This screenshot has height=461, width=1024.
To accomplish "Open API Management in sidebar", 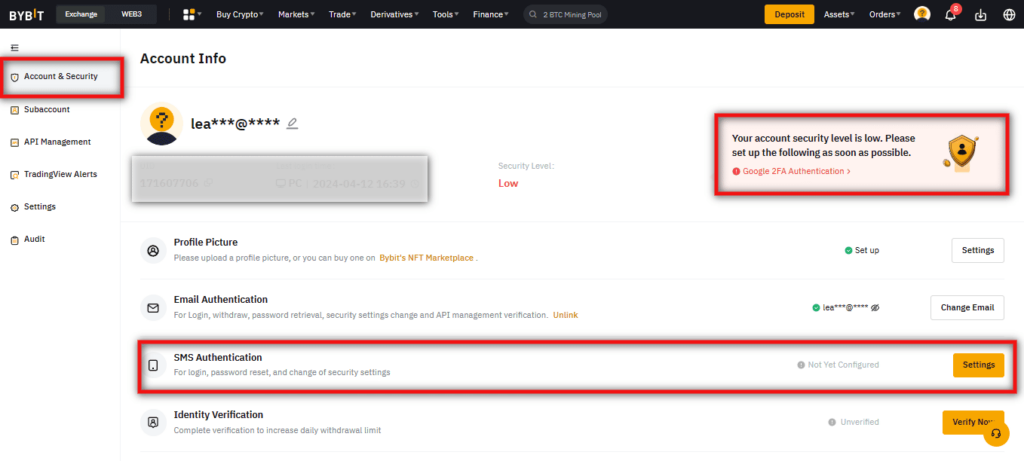I will [x=57, y=142].
